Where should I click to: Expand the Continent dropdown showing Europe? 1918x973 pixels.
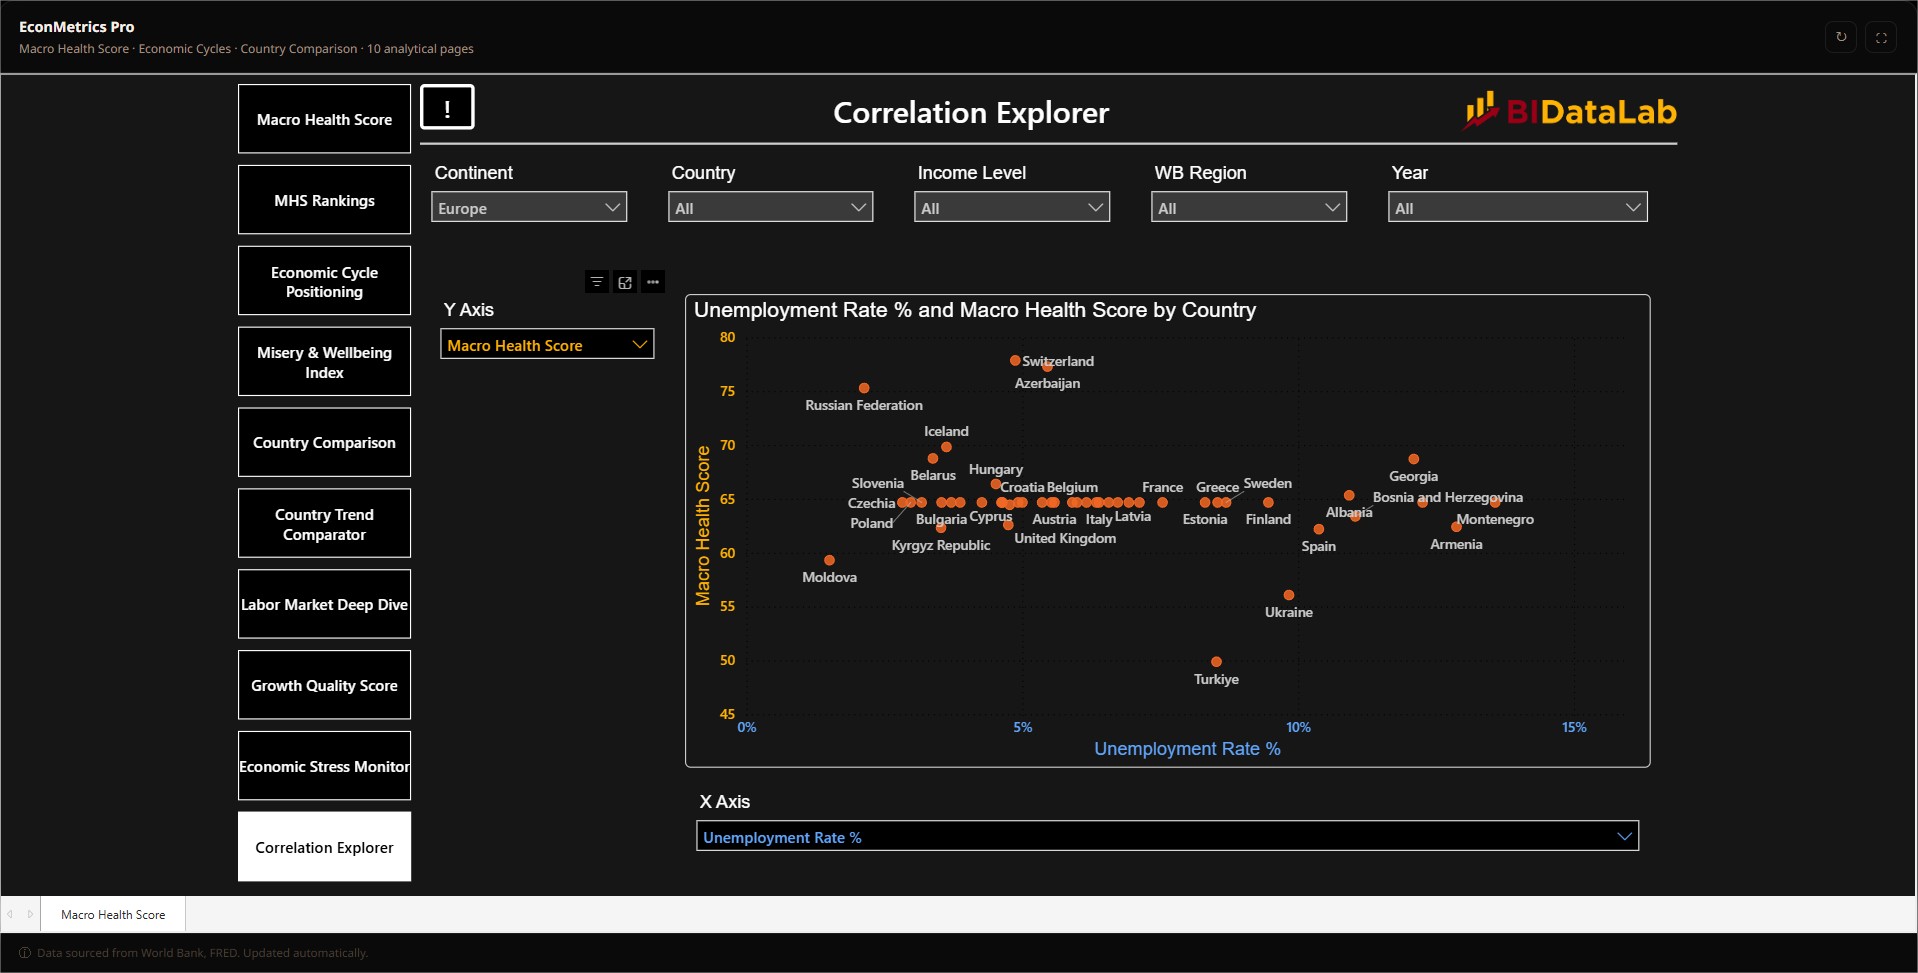529,207
